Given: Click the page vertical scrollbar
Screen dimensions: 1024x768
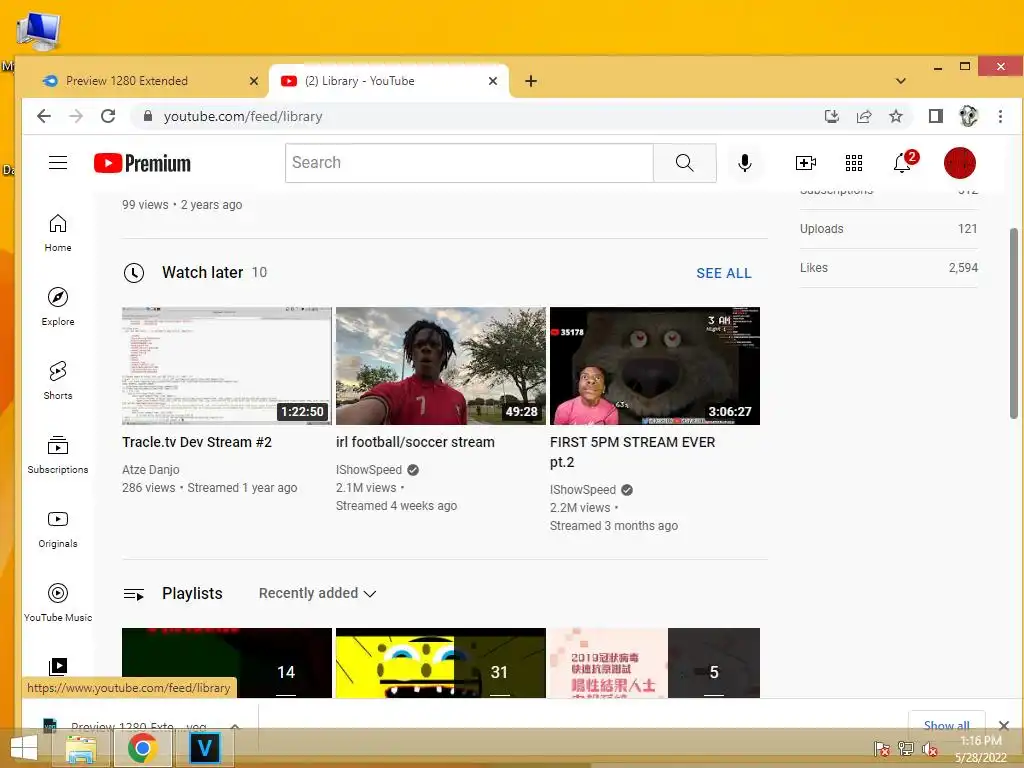Looking at the screenshot, I should (1014, 323).
